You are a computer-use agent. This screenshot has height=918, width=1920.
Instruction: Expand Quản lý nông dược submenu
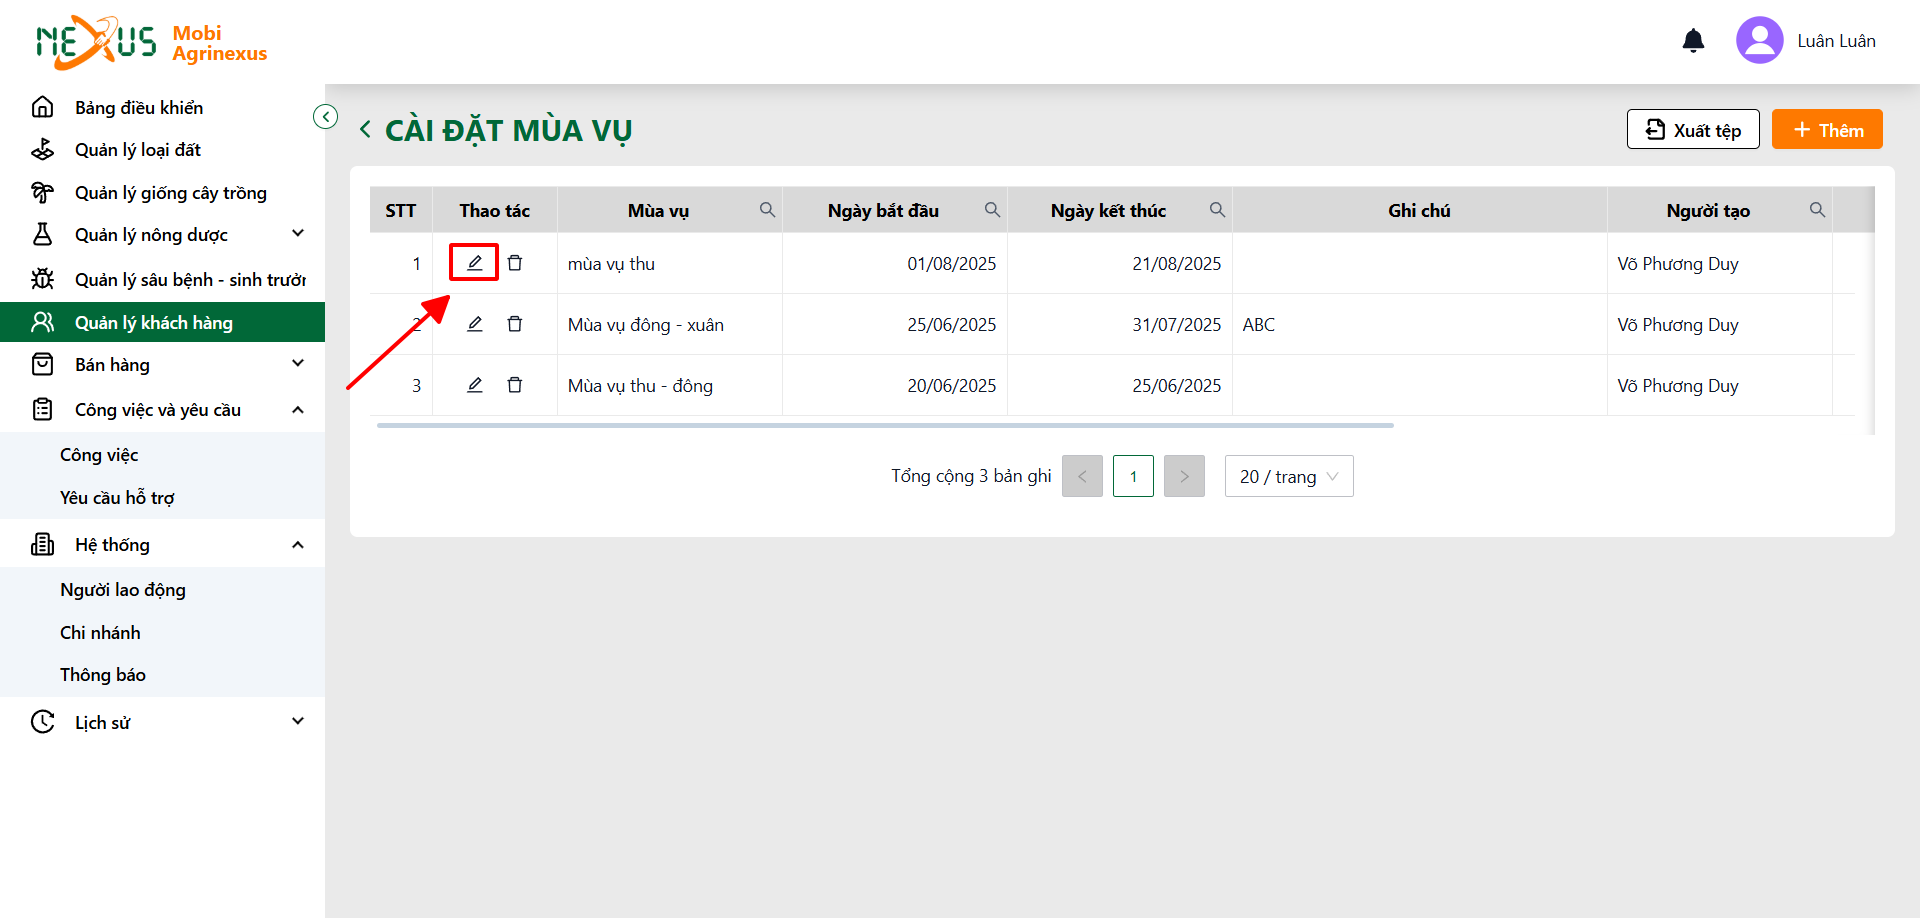(x=297, y=234)
